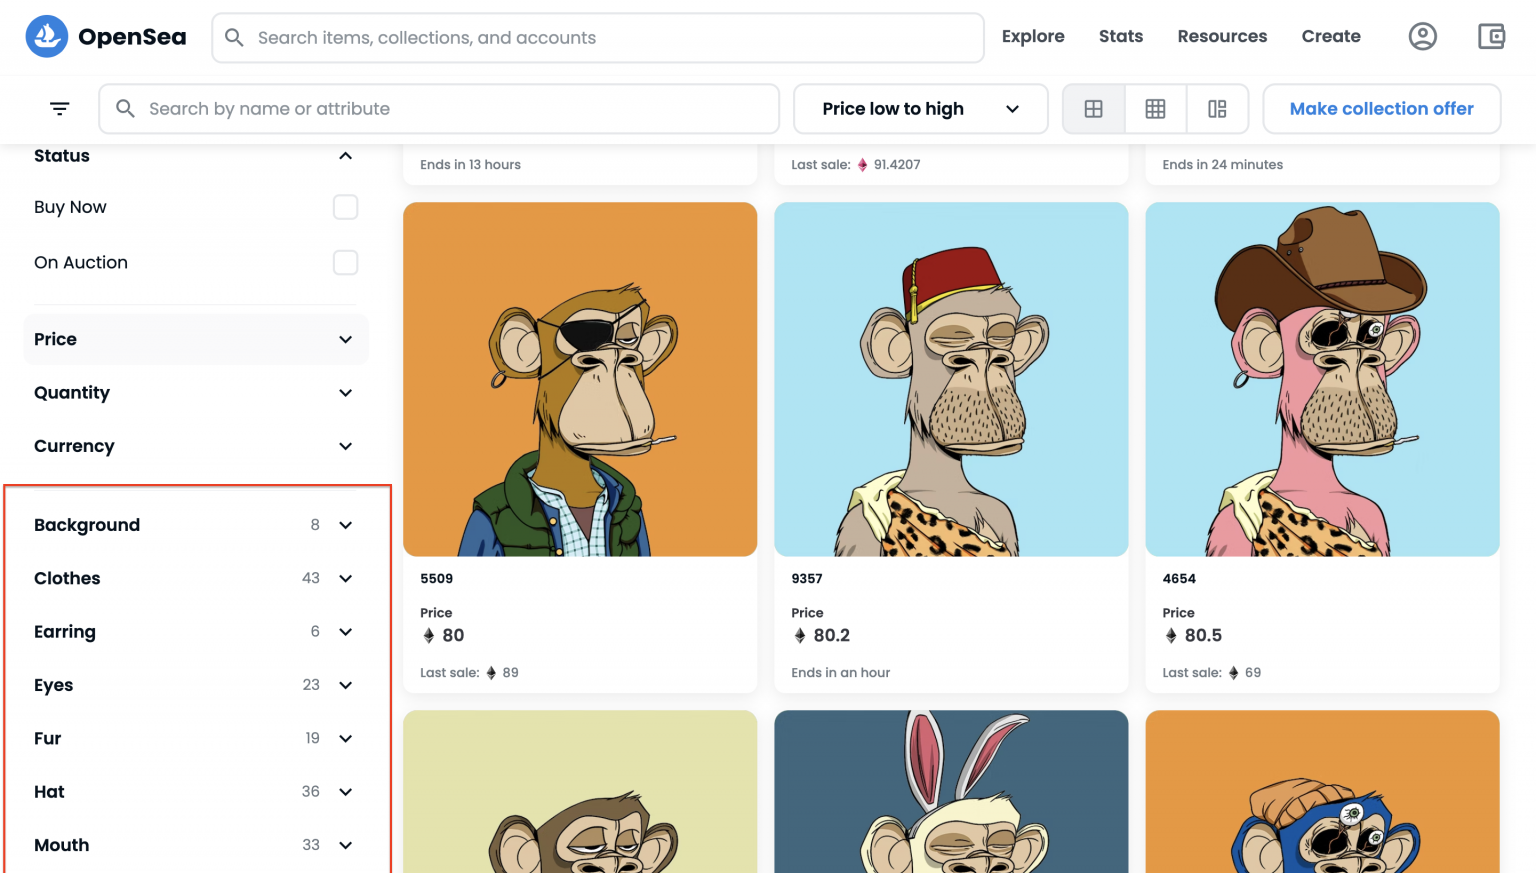
Task: Select the large grid view icon
Action: click(x=1093, y=108)
